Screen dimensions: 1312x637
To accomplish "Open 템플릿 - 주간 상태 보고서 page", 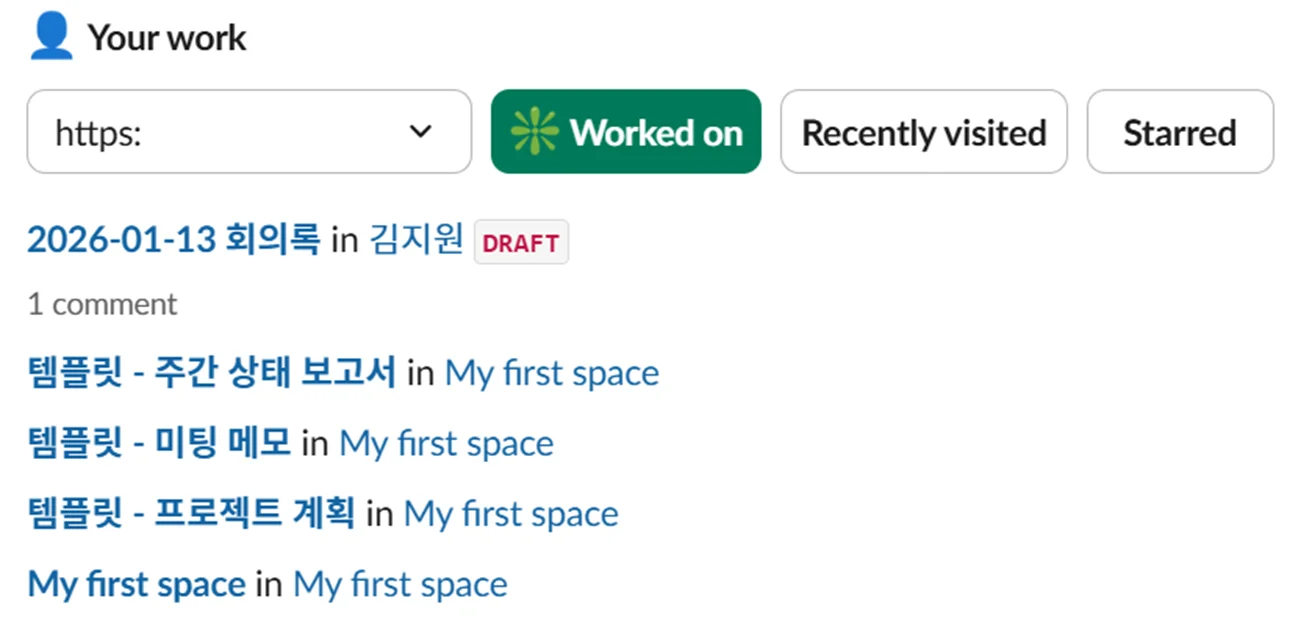I will [x=211, y=373].
